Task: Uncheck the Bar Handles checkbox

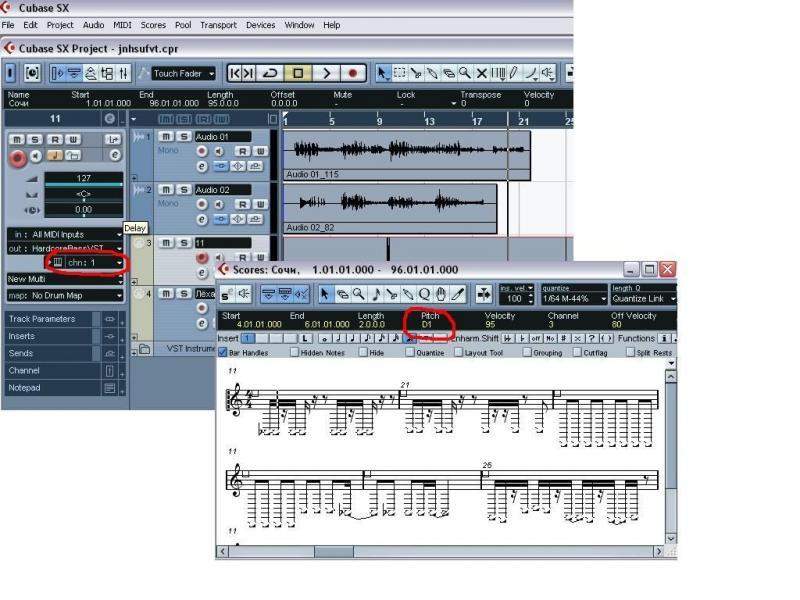Action: pyautogui.click(x=222, y=353)
